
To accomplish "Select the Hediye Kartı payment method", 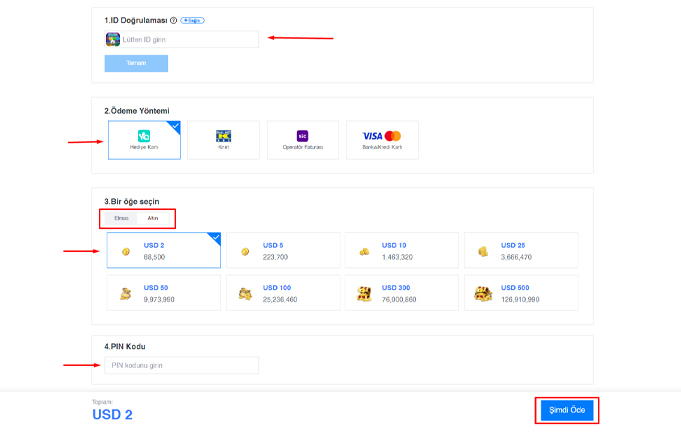I will [144, 140].
